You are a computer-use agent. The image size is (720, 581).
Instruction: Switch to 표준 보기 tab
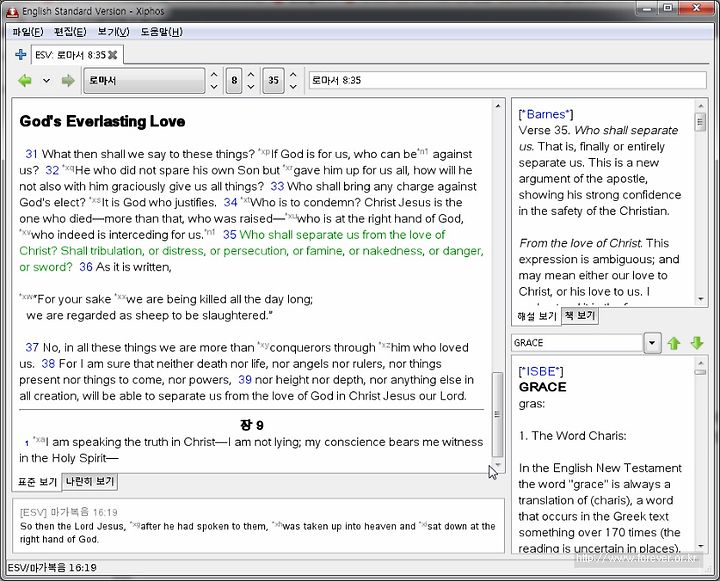click(37, 482)
